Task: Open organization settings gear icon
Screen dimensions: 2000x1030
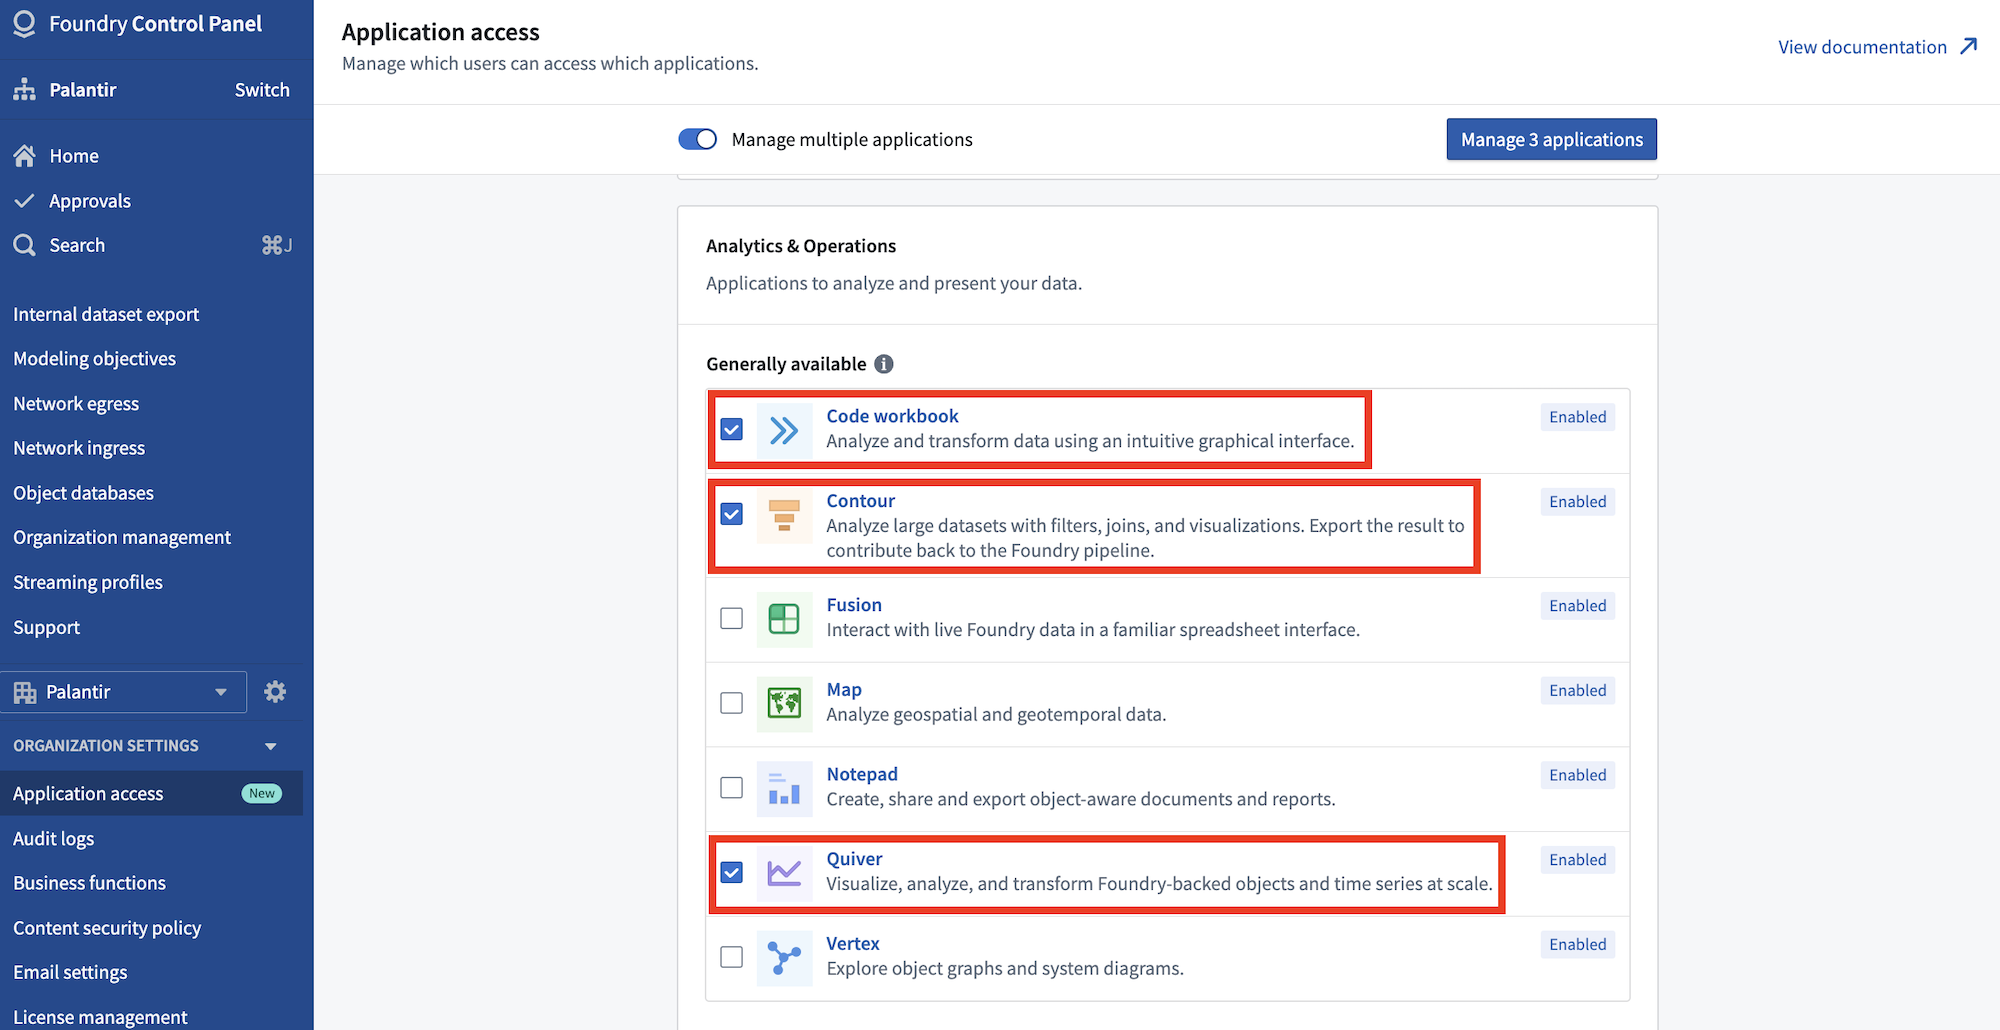Action: coord(275,692)
